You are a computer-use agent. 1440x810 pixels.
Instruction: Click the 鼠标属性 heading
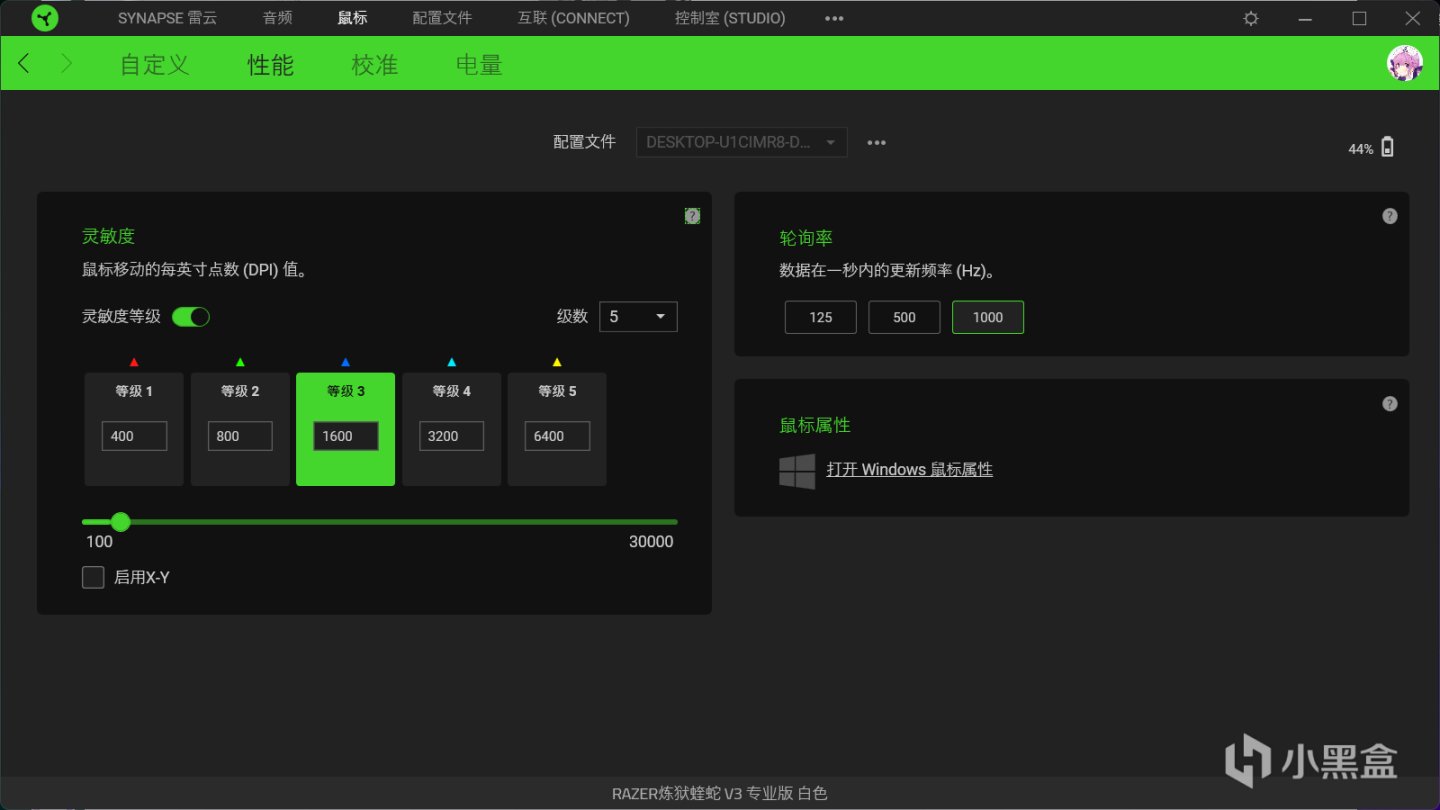coord(815,425)
